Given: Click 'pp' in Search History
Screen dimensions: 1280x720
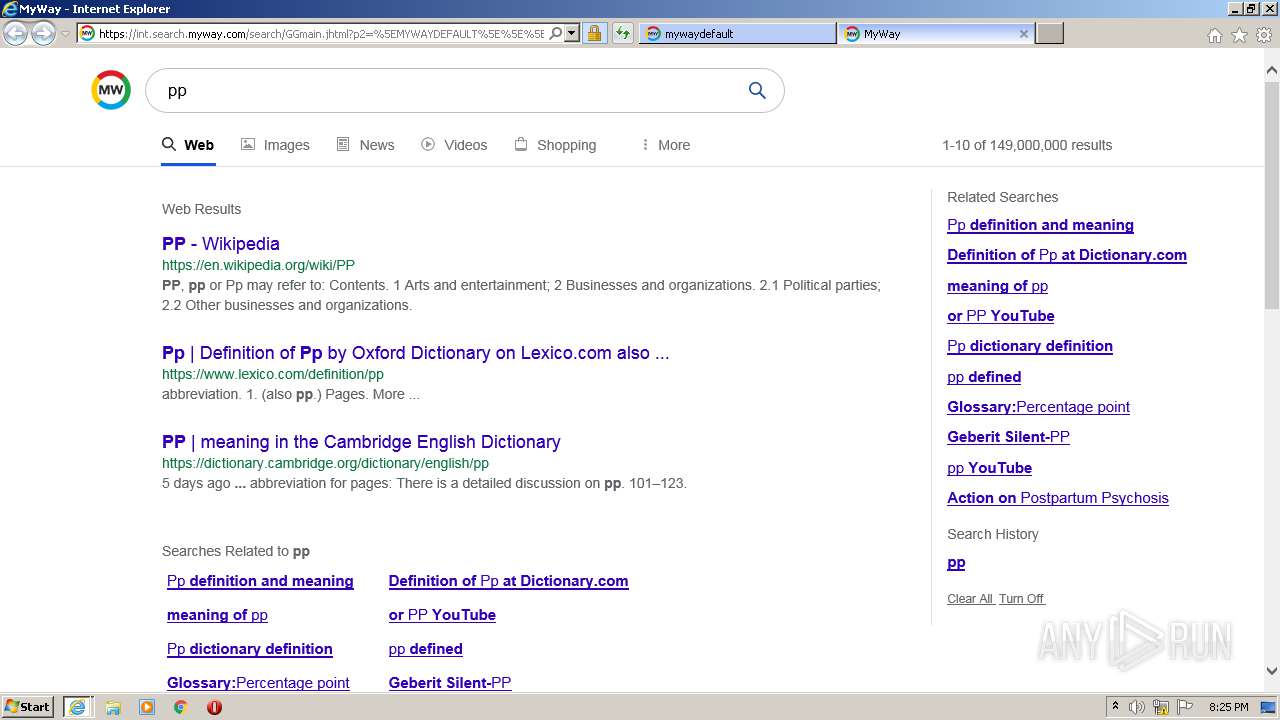Looking at the screenshot, I should [956, 563].
